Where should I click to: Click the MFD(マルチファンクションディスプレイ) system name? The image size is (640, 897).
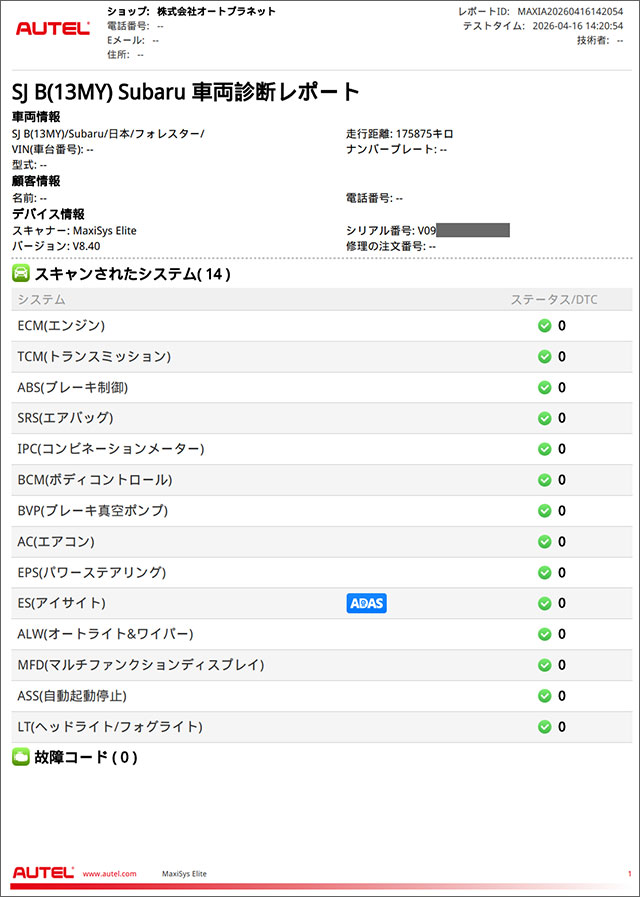tap(141, 665)
